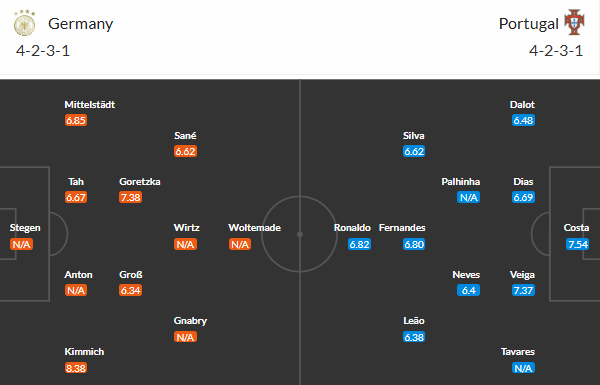Click the Germany team crest icon
This screenshot has height=385, width=600.
(x=24, y=23)
